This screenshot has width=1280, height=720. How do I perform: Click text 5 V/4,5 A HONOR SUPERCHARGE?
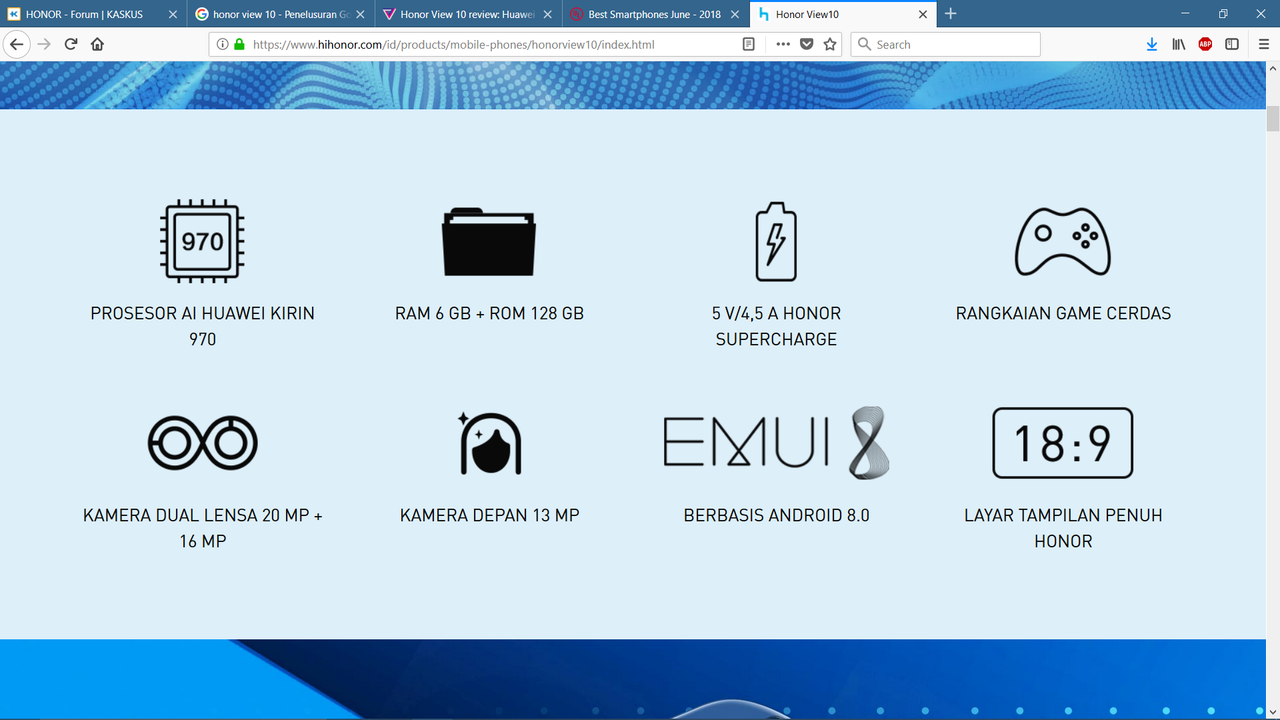(776, 326)
